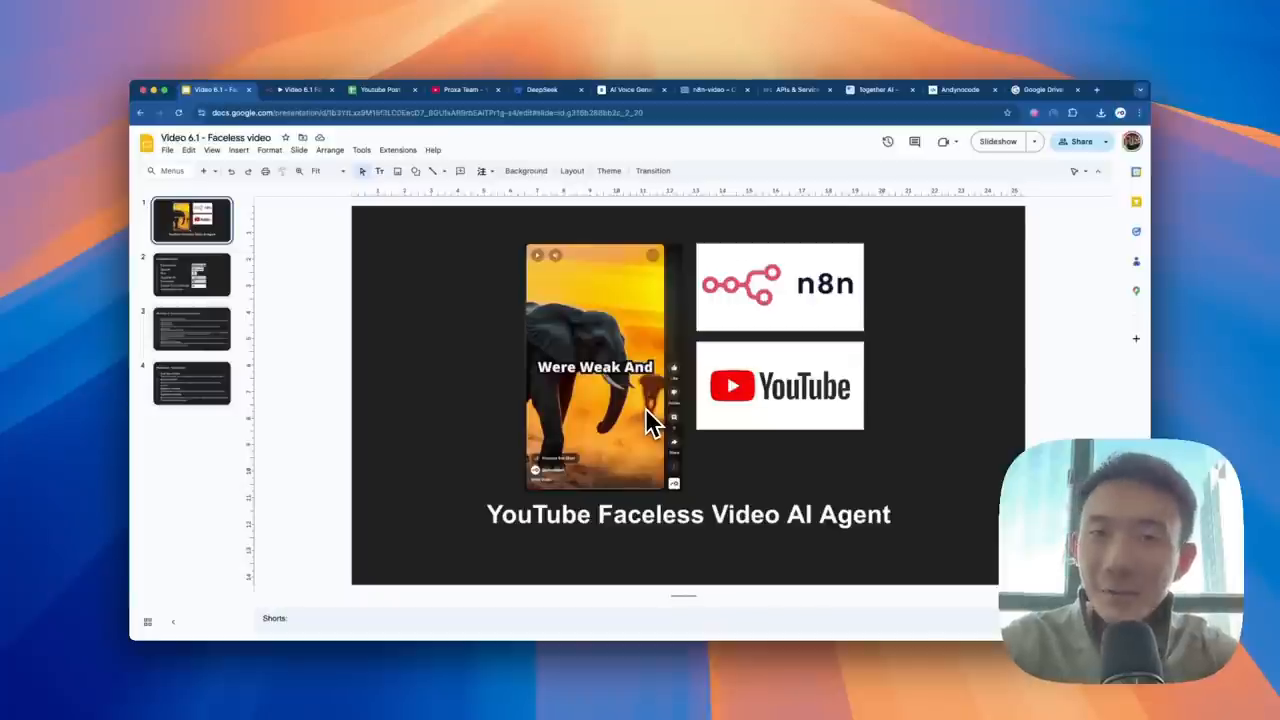
Task: Select slide 3 thumbnail in filmstrip
Action: click(192, 329)
